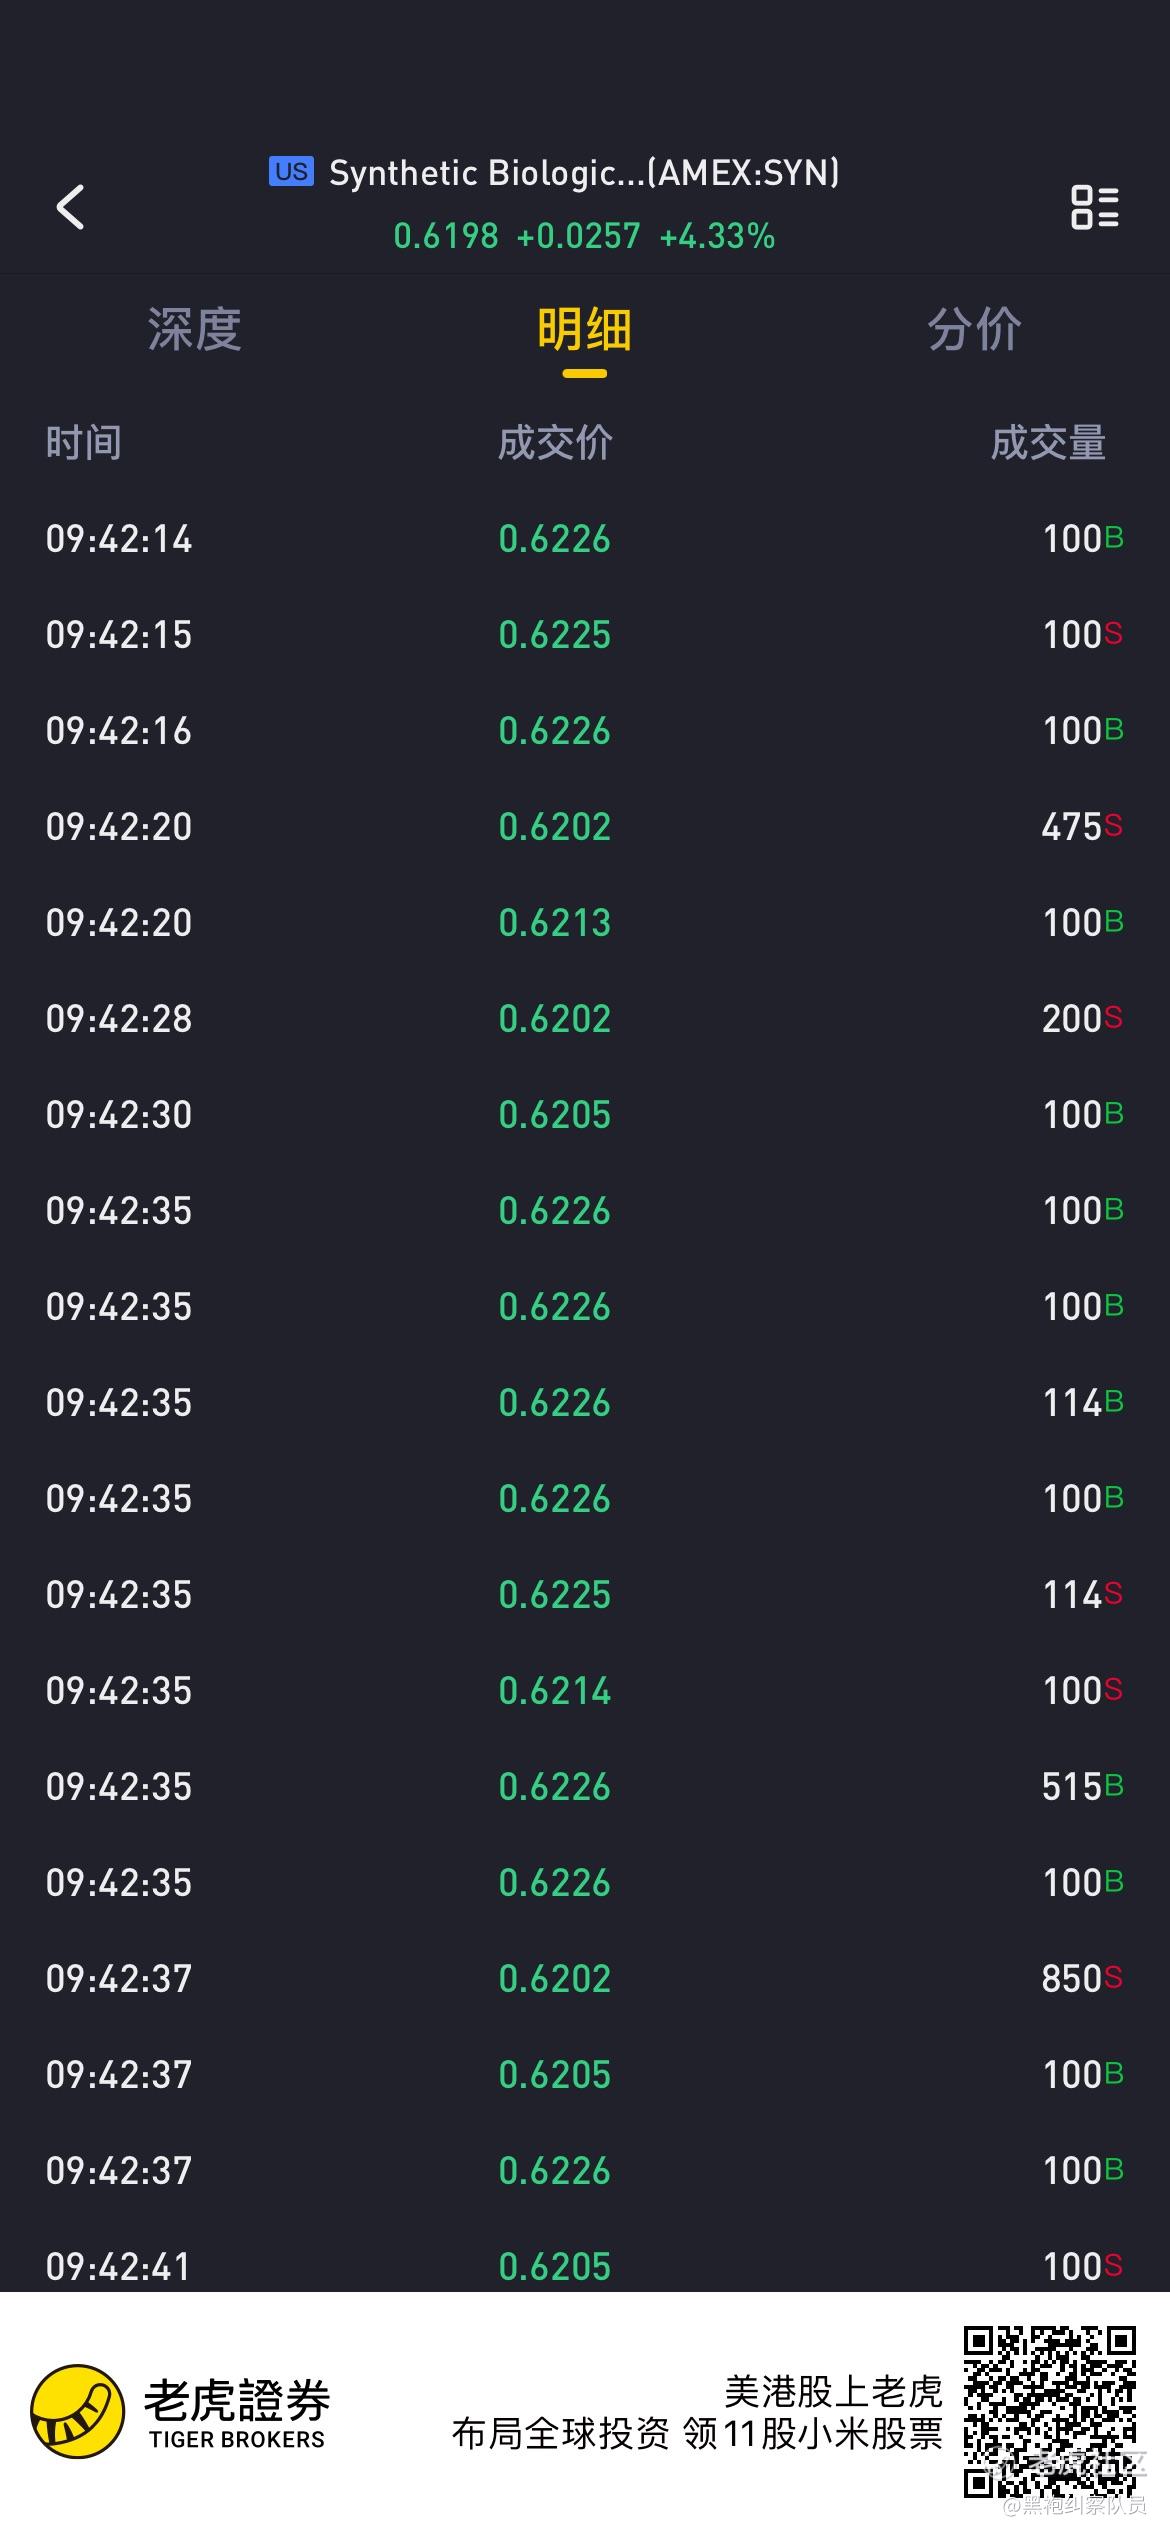Tap the 0.6198 current price
The image size is (1170, 2532).
coord(445,236)
